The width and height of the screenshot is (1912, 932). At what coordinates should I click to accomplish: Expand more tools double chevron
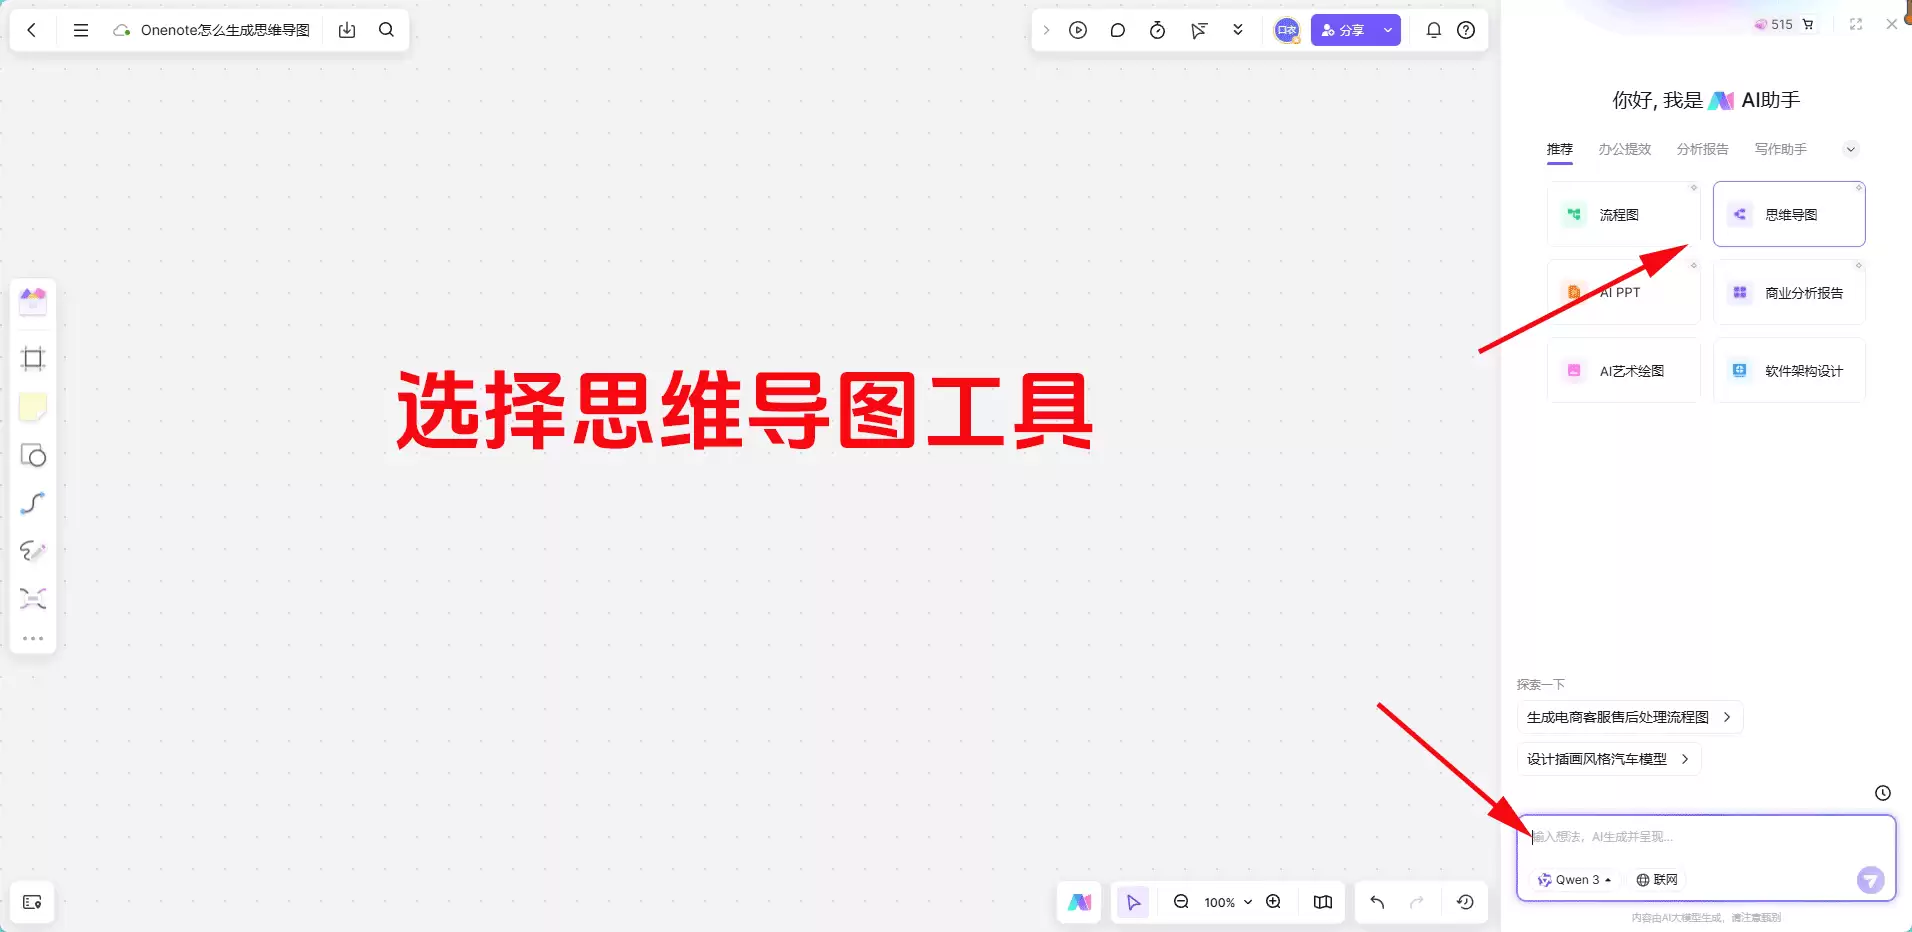tap(1238, 30)
